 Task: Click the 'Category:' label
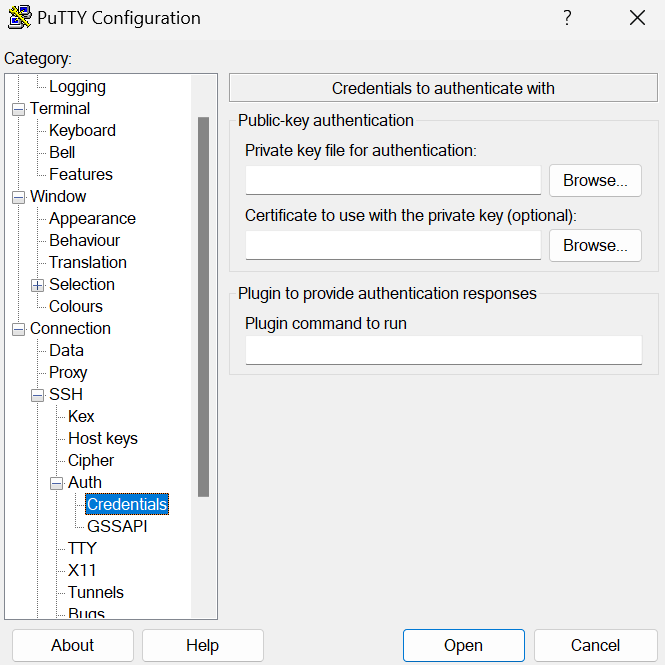click(x=38, y=59)
